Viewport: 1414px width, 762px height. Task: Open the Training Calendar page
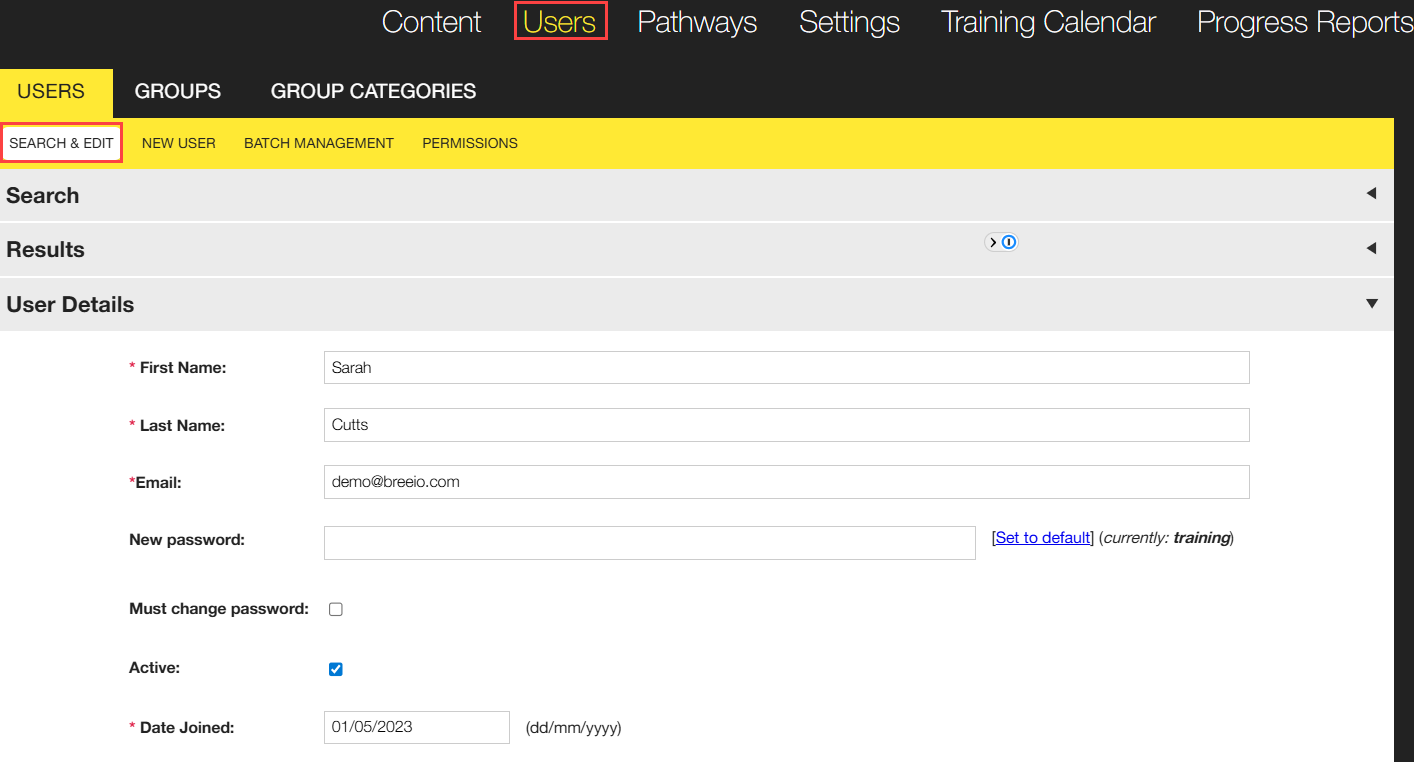(x=1048, y=22)
